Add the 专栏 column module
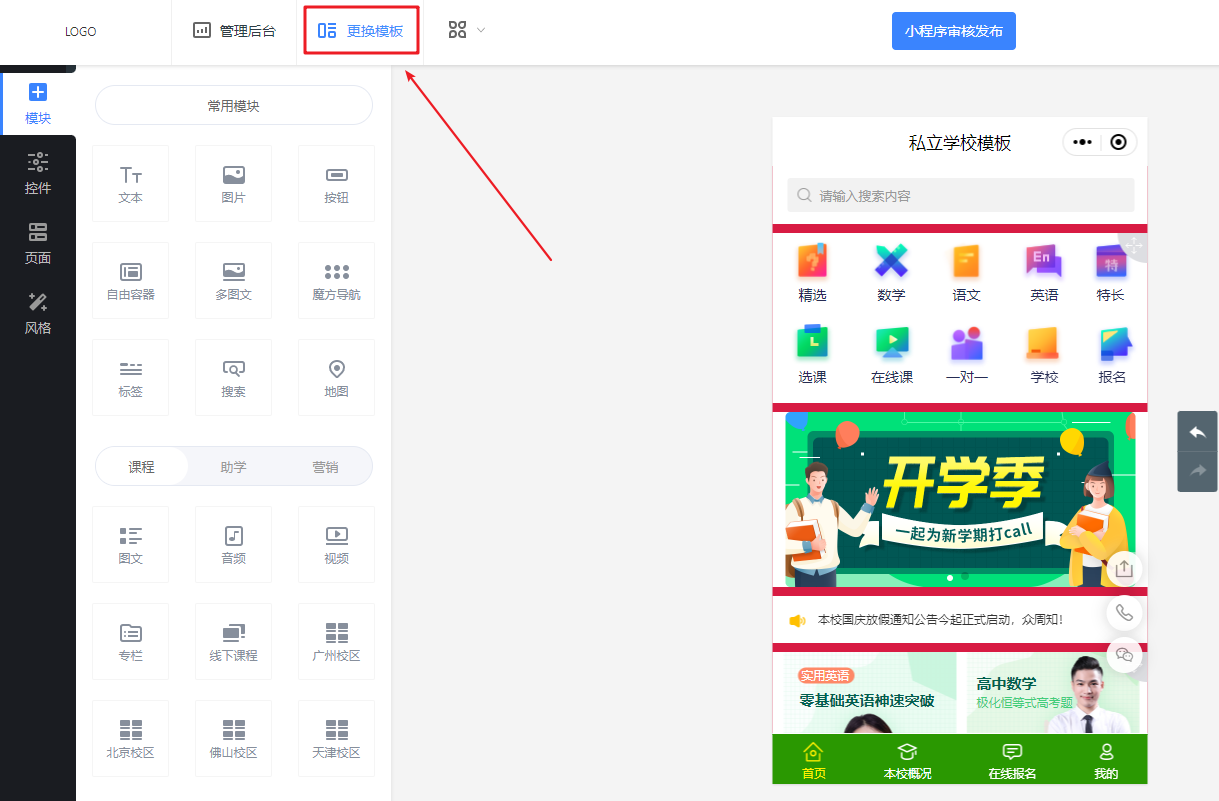The width and height of the screenshot is (1219, 801). [130, 642]
